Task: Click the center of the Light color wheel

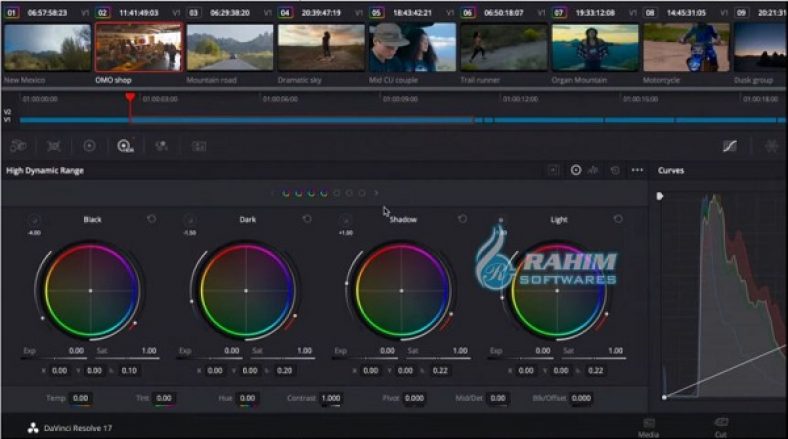Action: point(558,290)
